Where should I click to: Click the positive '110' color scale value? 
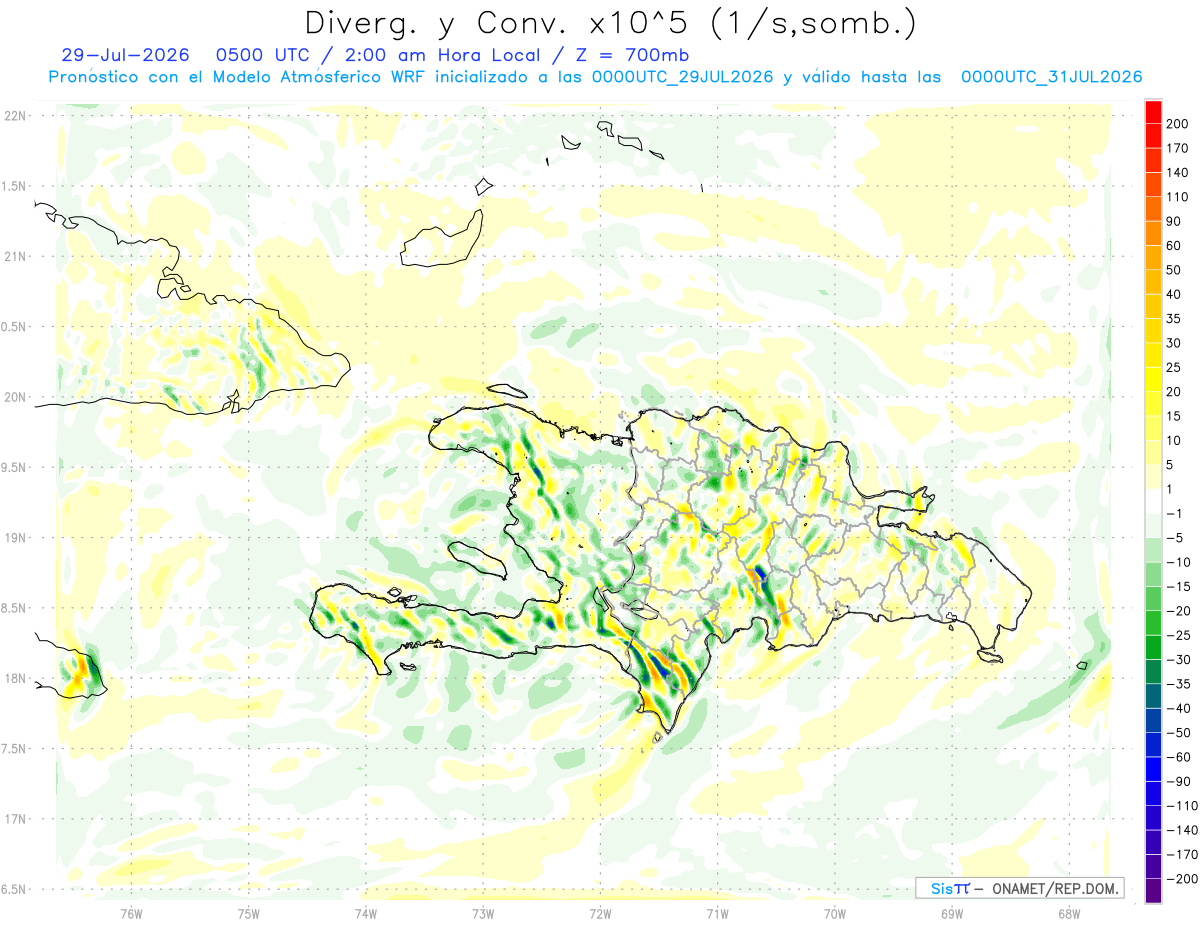tap(1179, 197)
